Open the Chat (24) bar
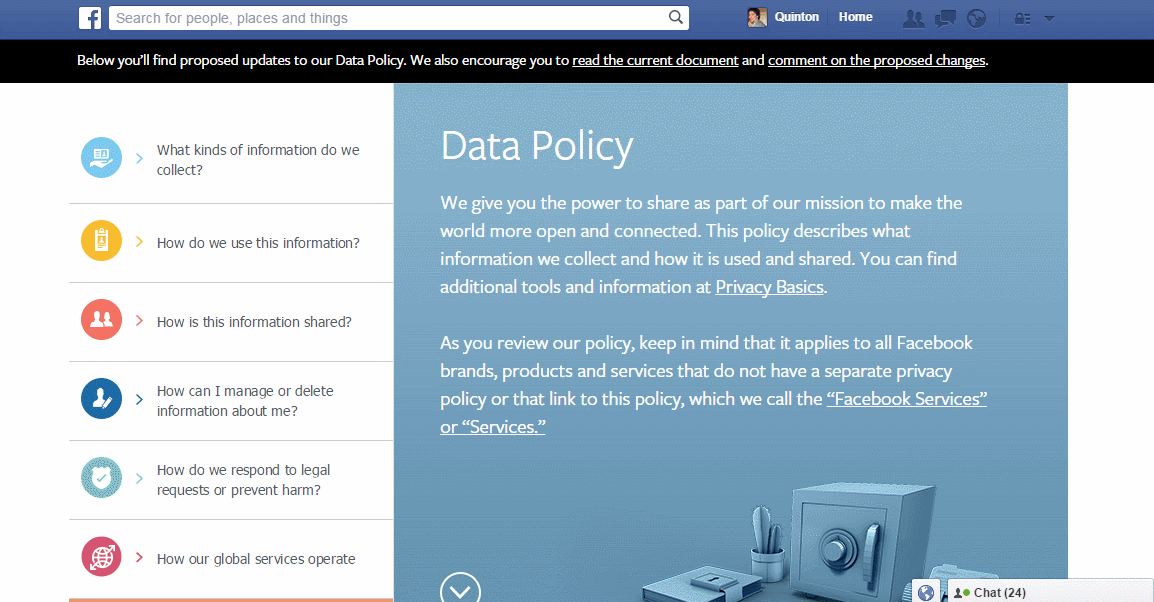Viewport: 1154px width, 602px height. click(1049, 592)
